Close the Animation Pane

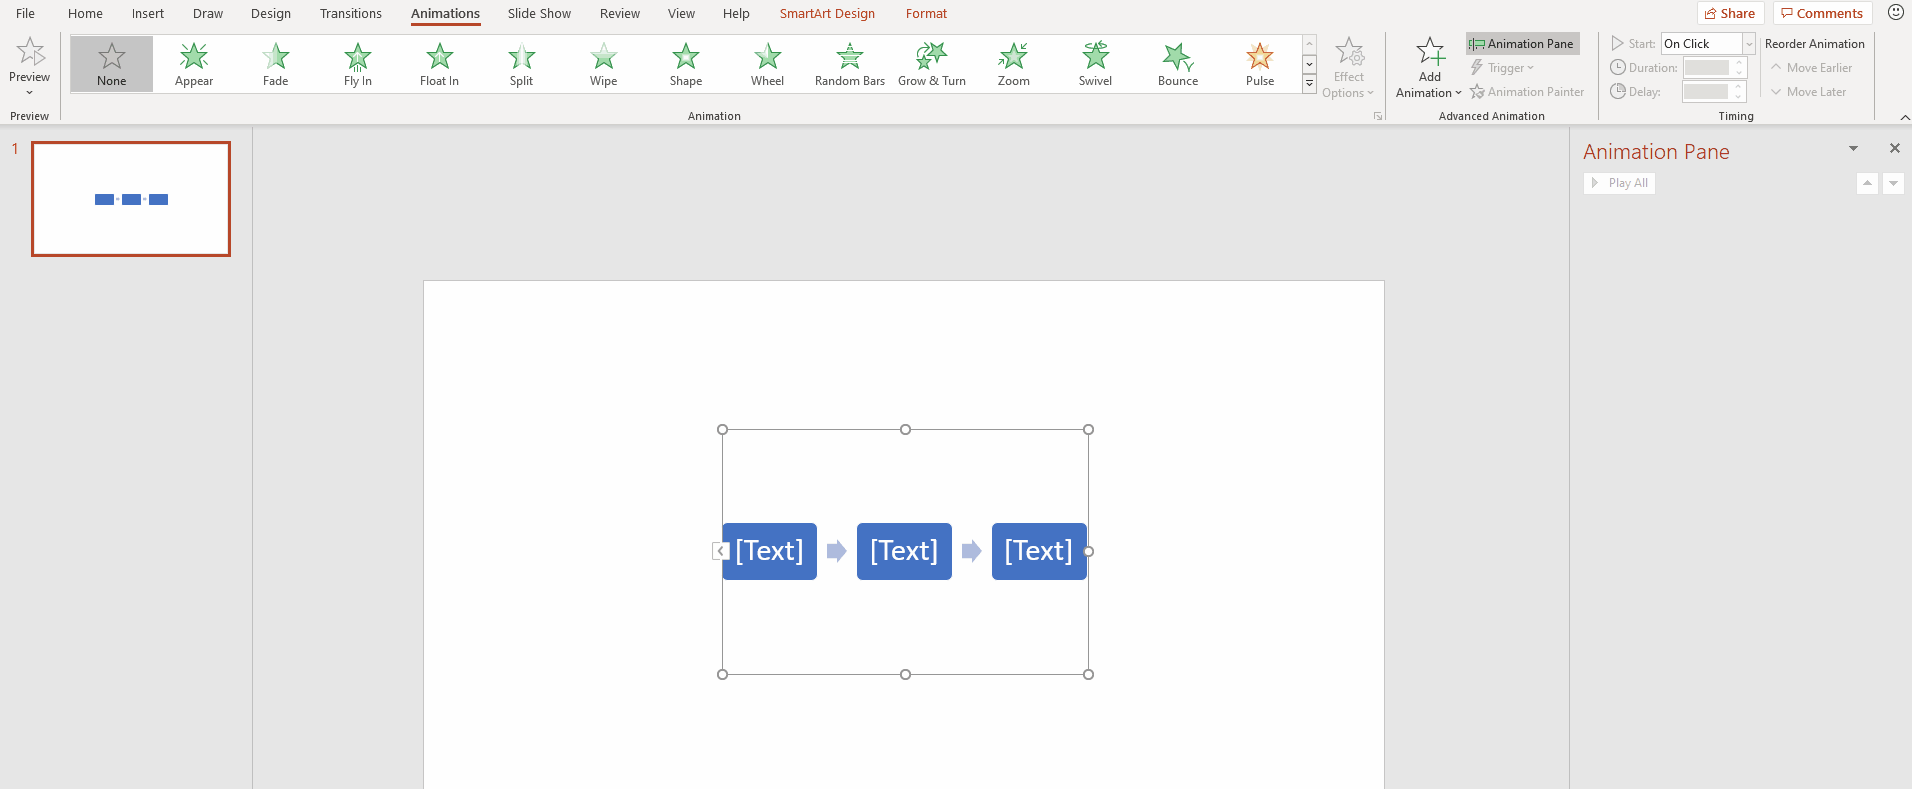pyautogui.click(x=1894, y=148)
